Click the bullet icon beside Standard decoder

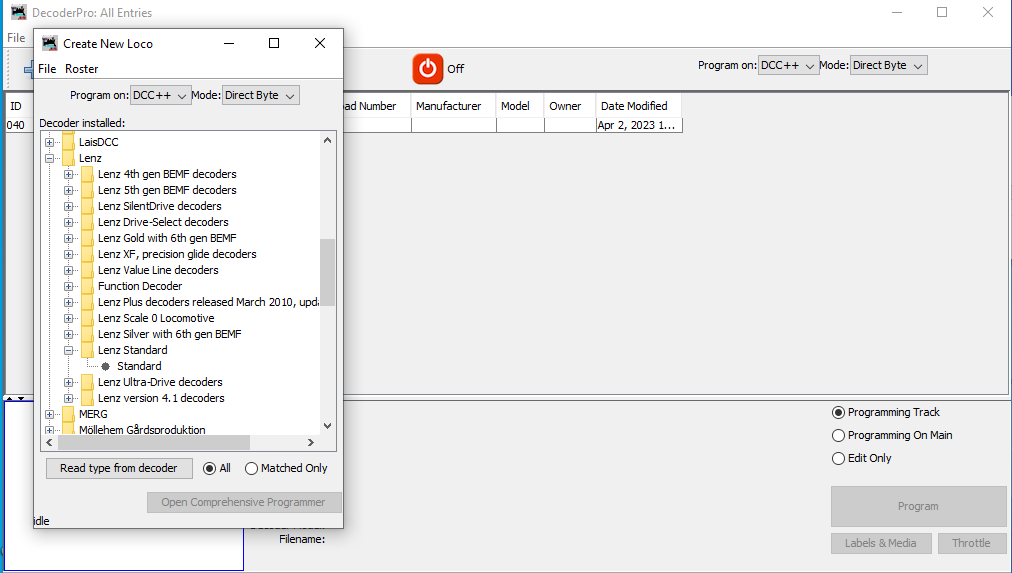pos(106,366)
